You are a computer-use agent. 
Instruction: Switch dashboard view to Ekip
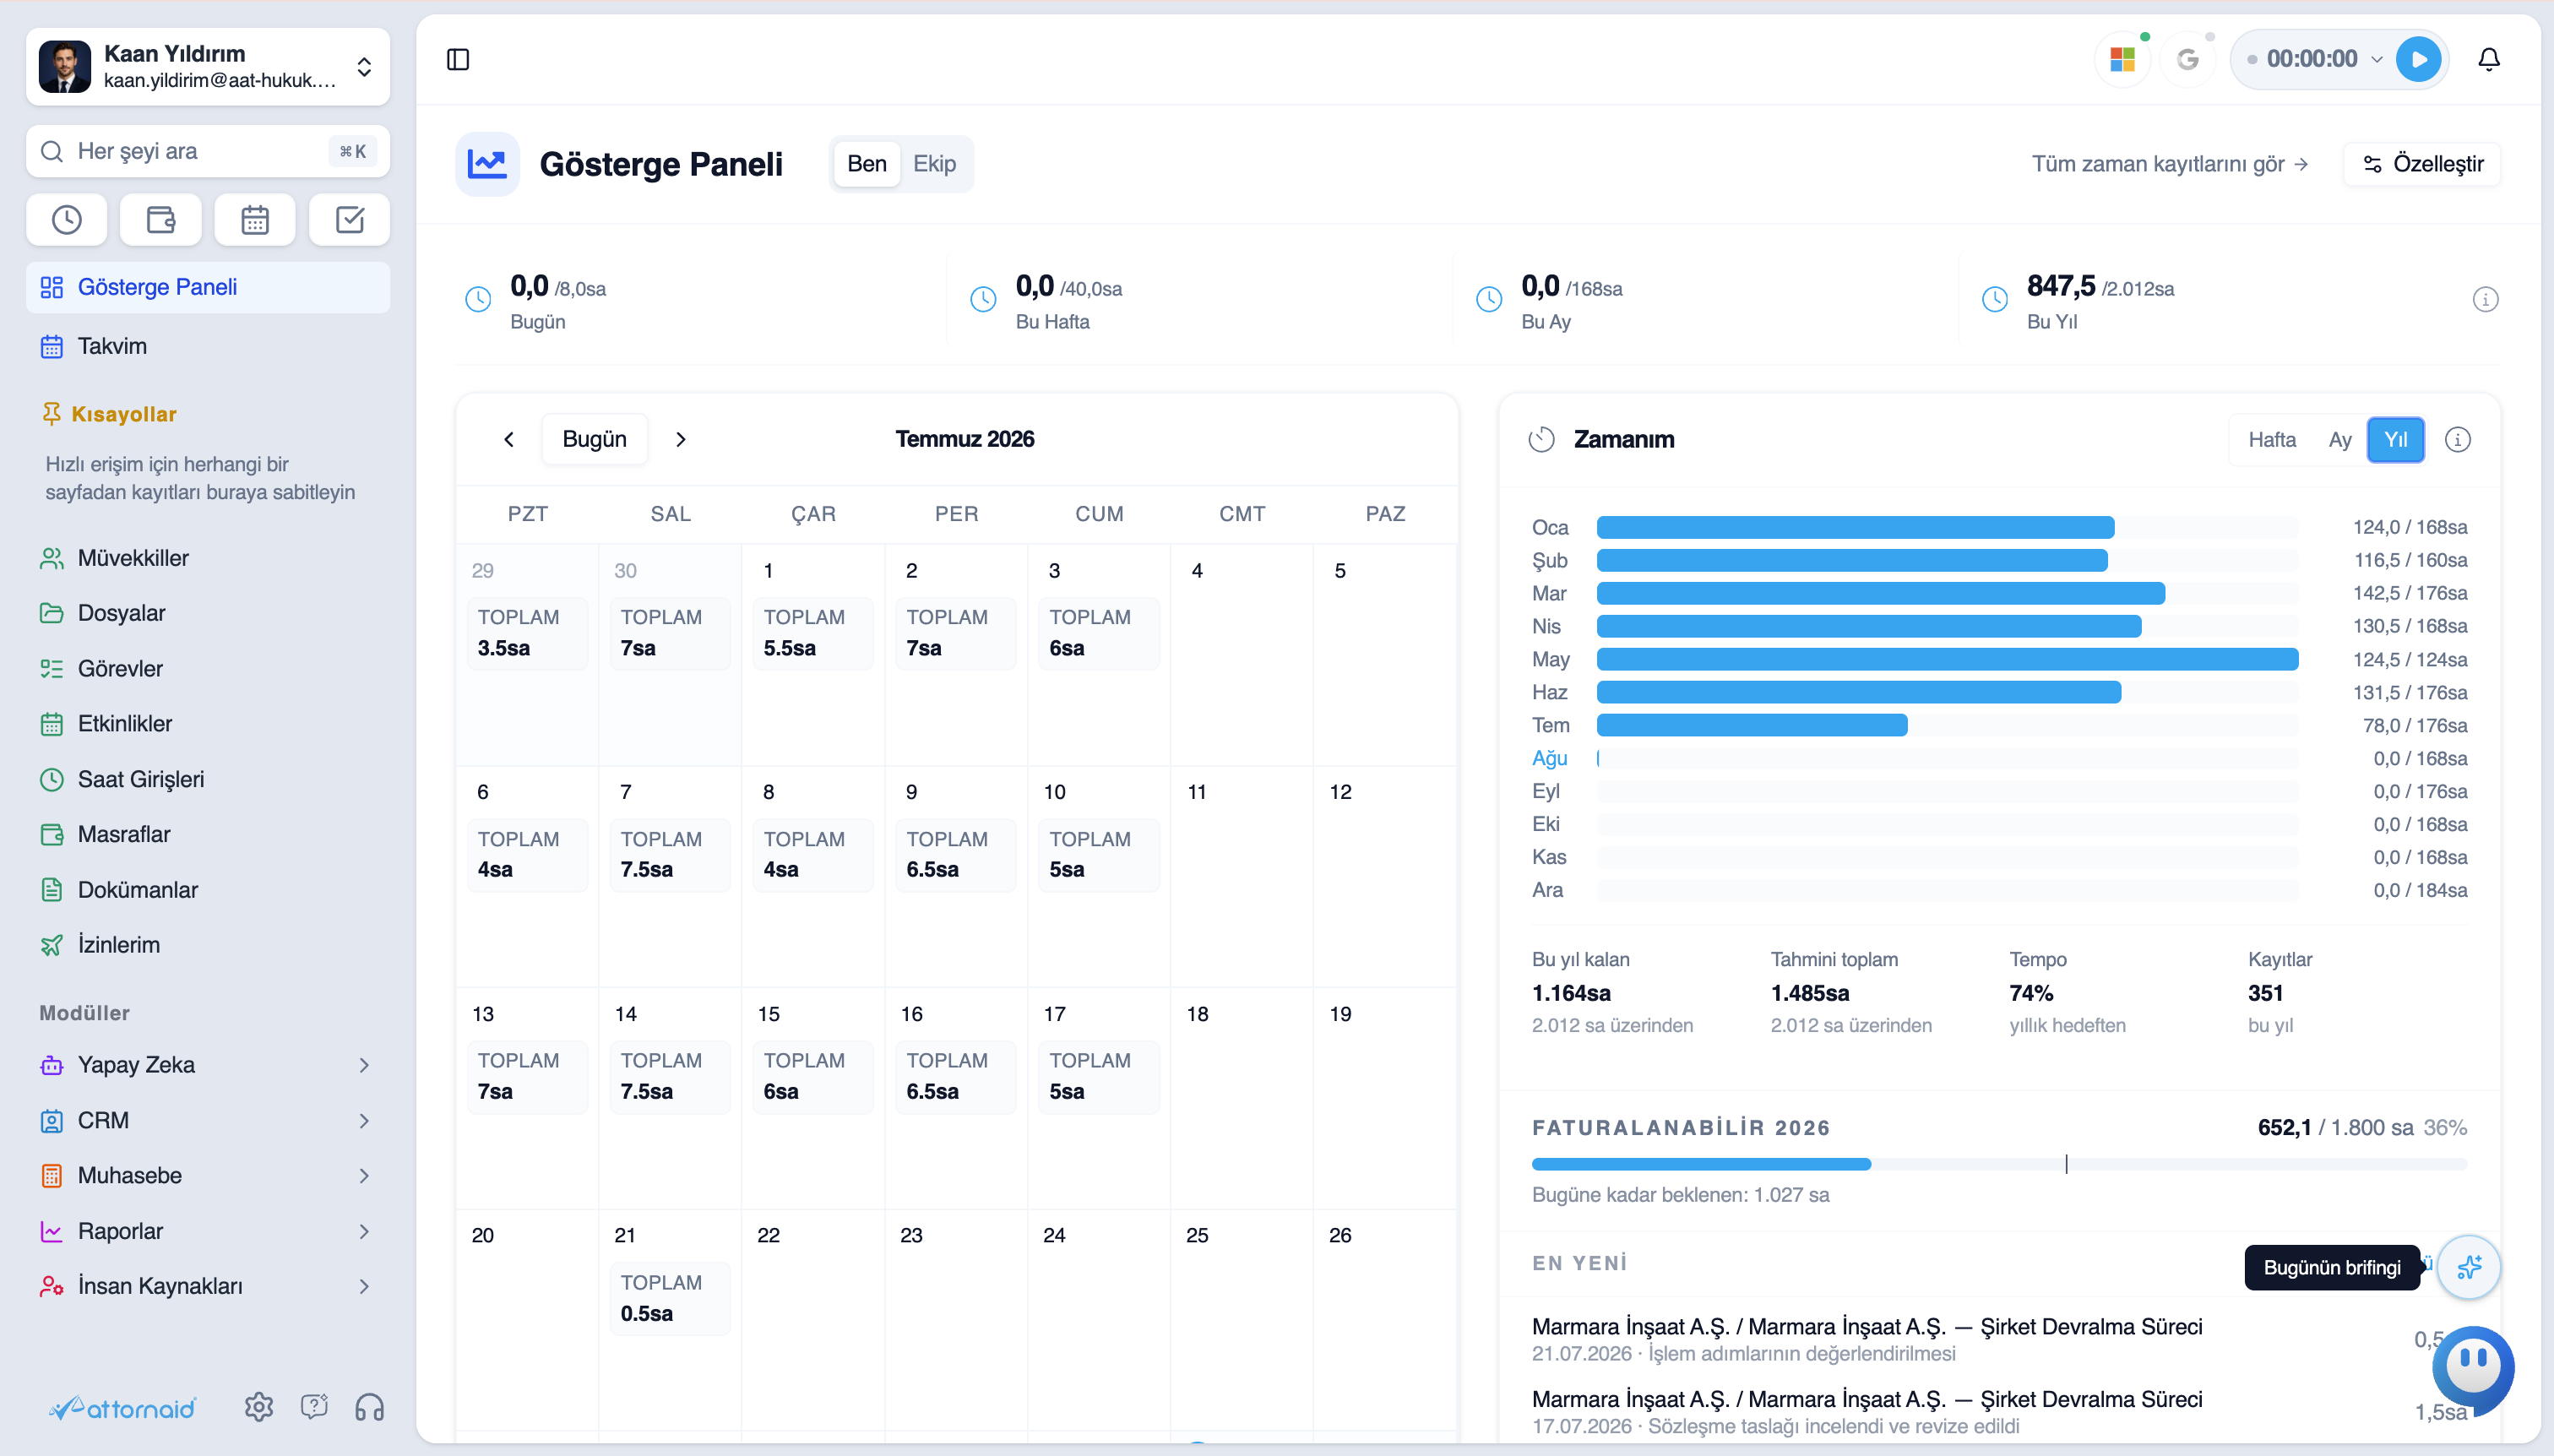[x=934, y=164]
